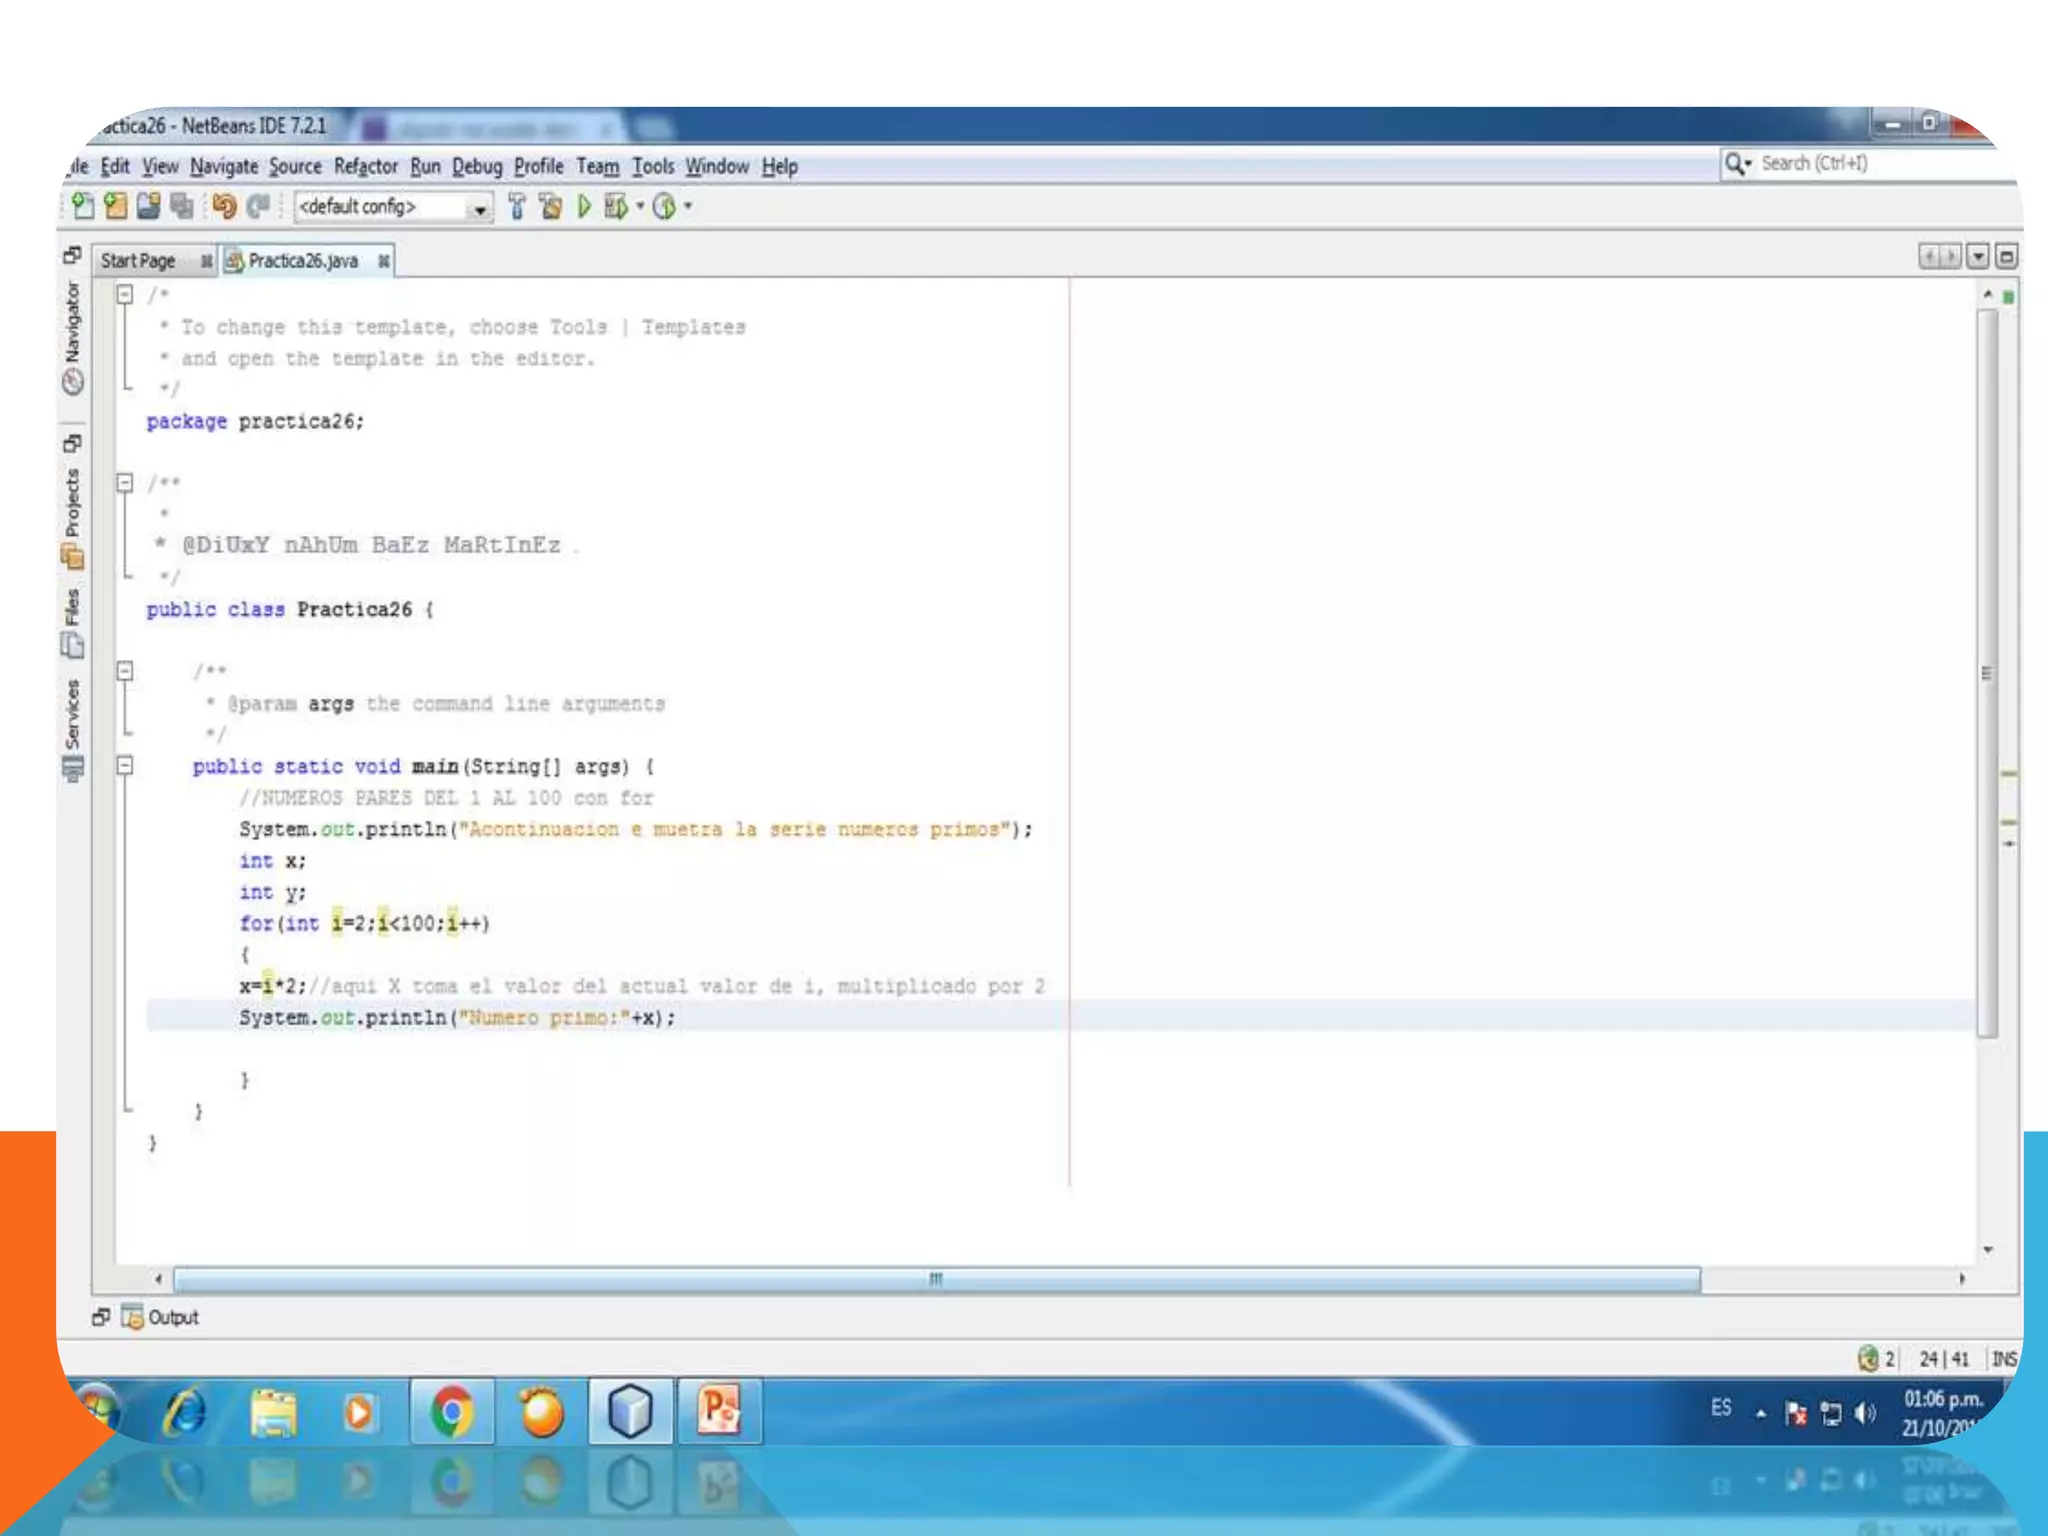
Task: Click the New Project toolbar icon
Action: [x=116, y=206]
